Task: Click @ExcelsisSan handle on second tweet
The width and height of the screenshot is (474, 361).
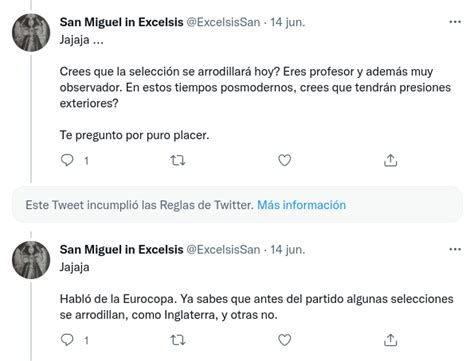Action: click(x=223, y=249)
